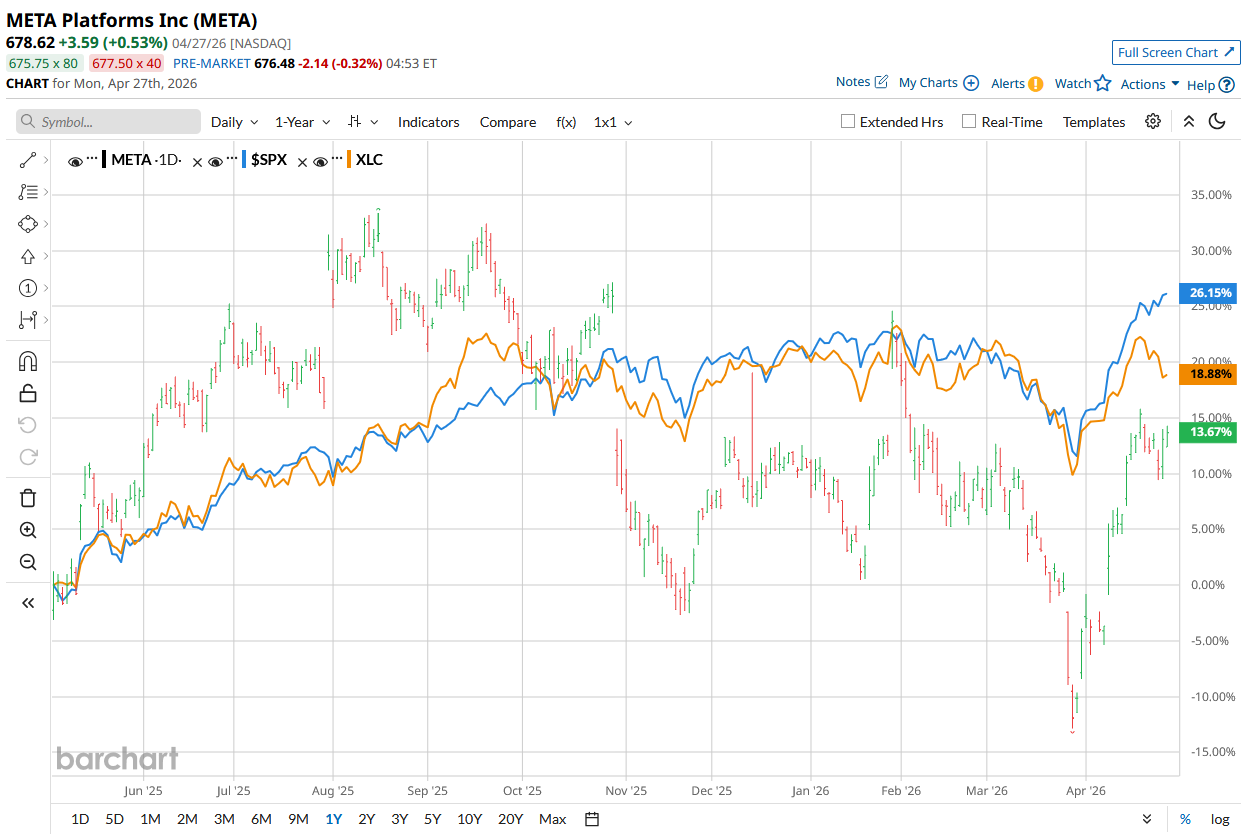1248x834 pixels.
Task: Open the Daily interval dropdown
Action: (x=234, y=122)
